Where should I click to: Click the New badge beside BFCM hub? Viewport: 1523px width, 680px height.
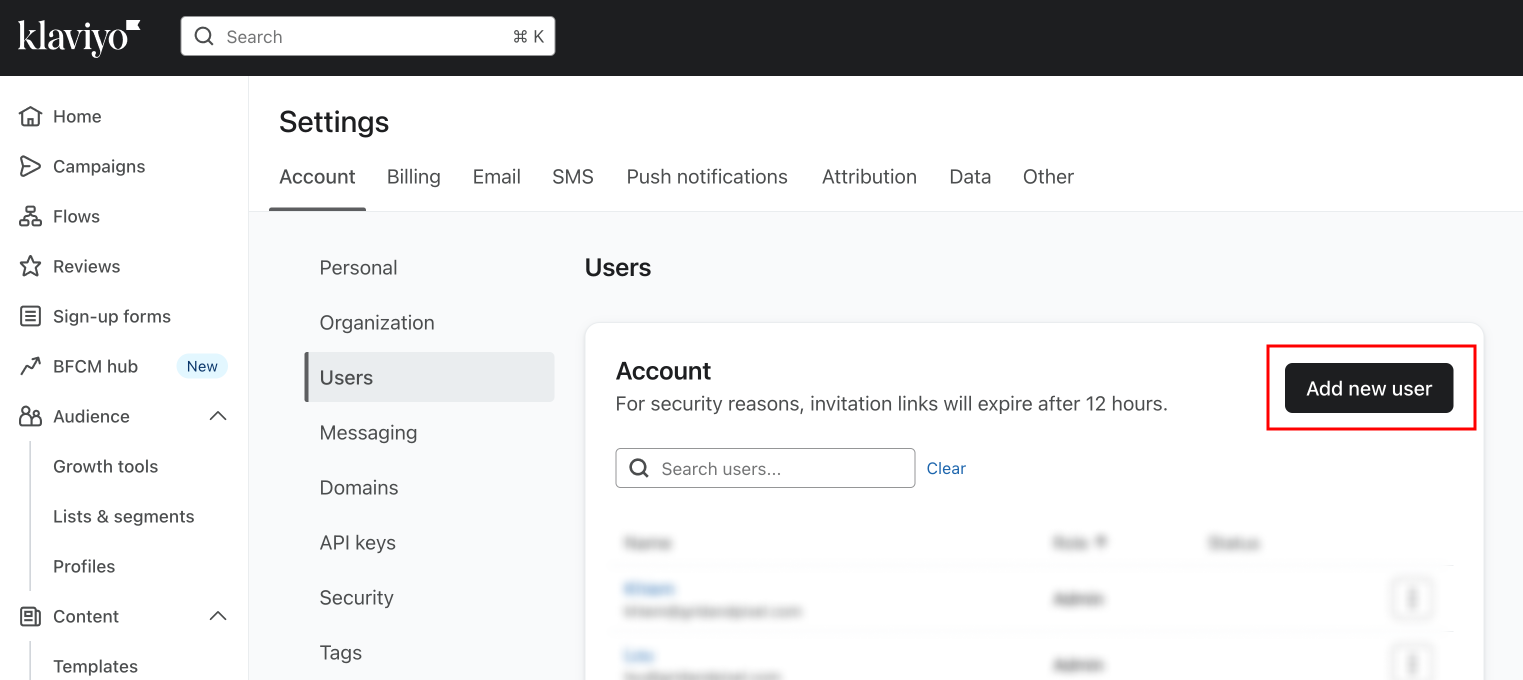pos(202,366)
